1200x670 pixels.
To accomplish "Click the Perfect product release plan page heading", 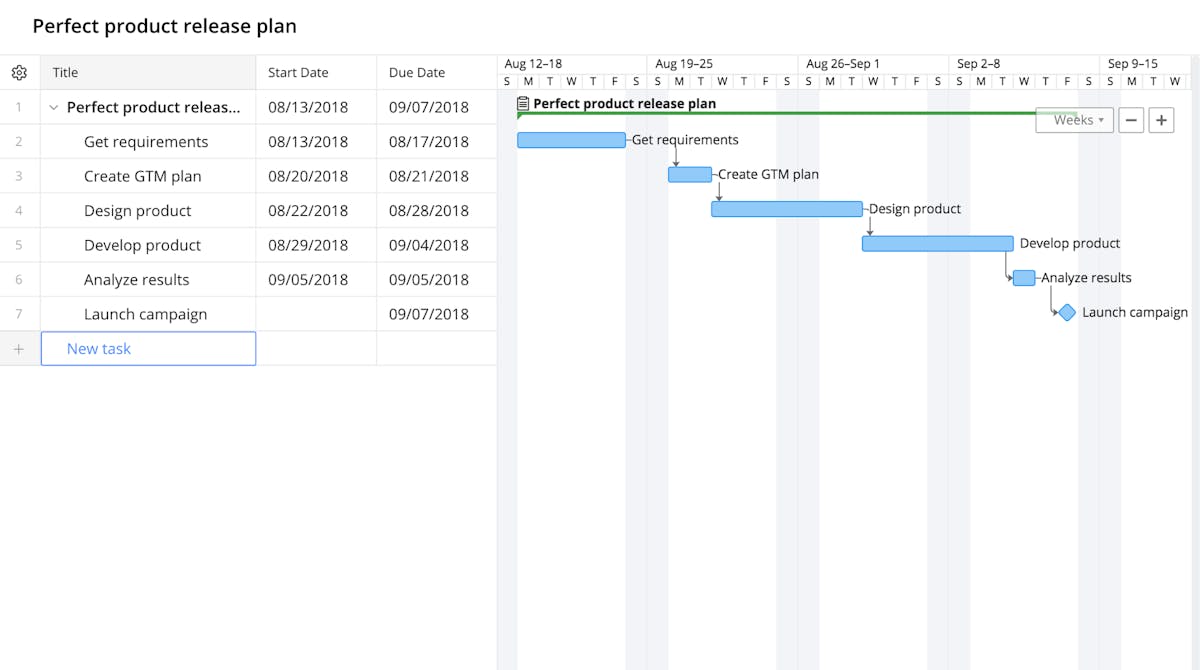I will [x=163, y=26].
